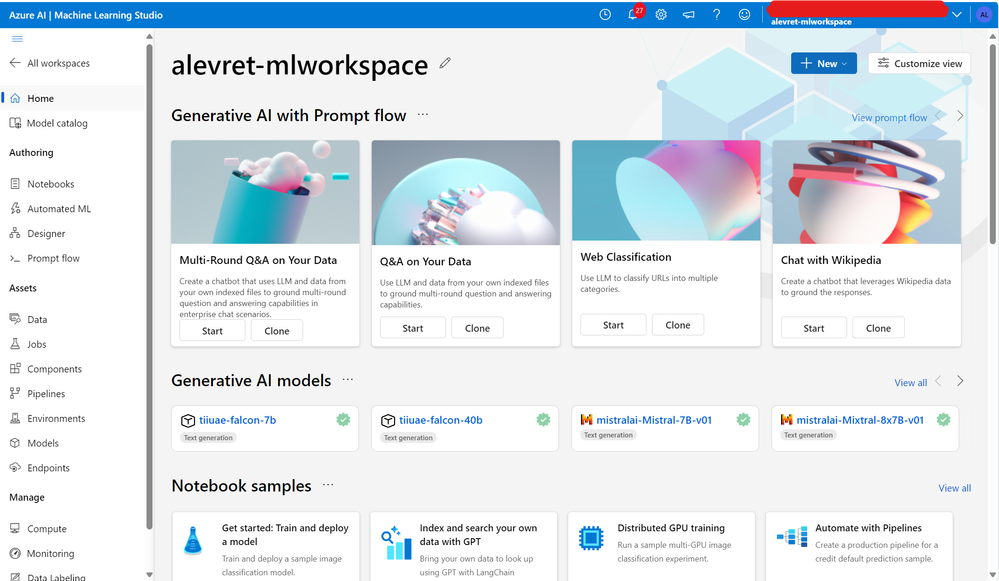Screen dimensions: 999x581
Task: Open notifications bell with 27 badge
Action: [x=635, y=13]
